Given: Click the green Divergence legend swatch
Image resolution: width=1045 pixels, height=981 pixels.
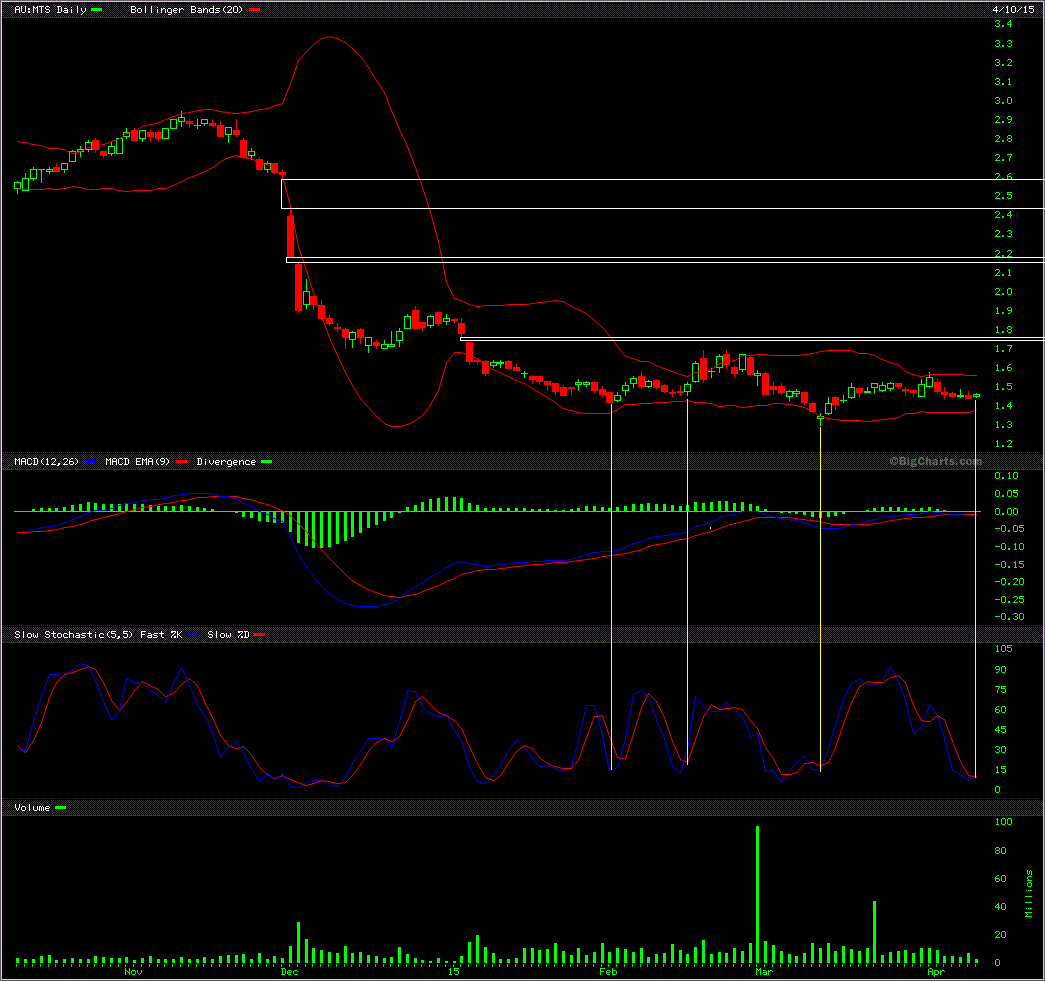Looking at the screenshot, I should 267,462.
